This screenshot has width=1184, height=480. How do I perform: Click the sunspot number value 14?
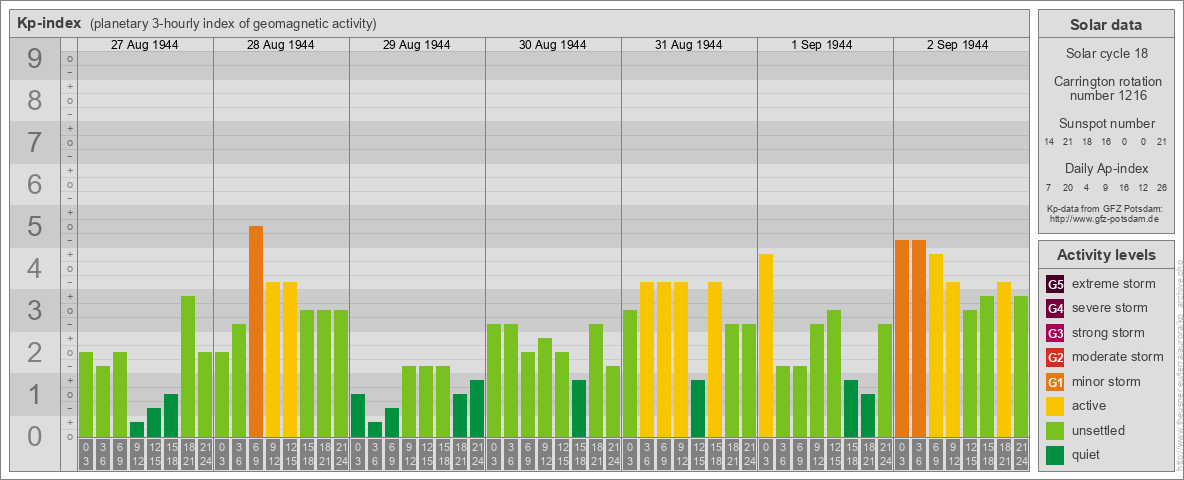coord(1049,142)
